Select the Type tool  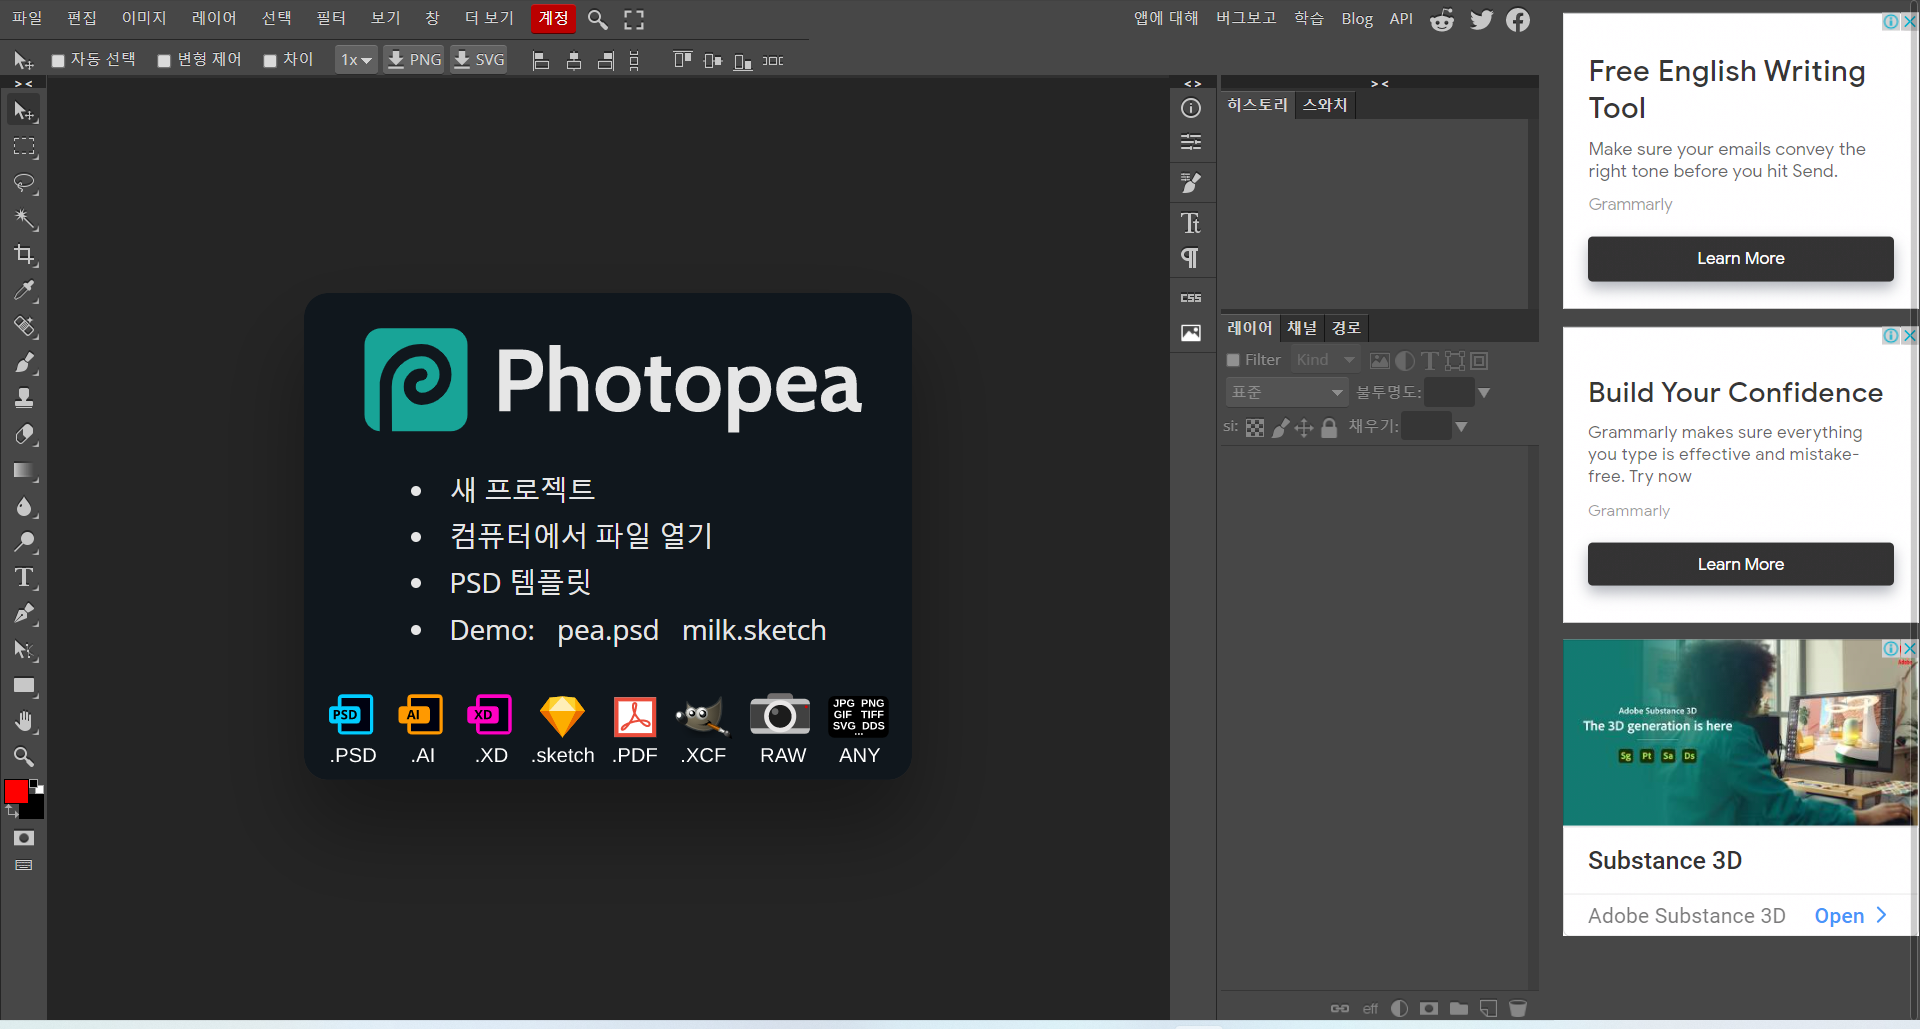pyautogui.click(x=24, y=578)
